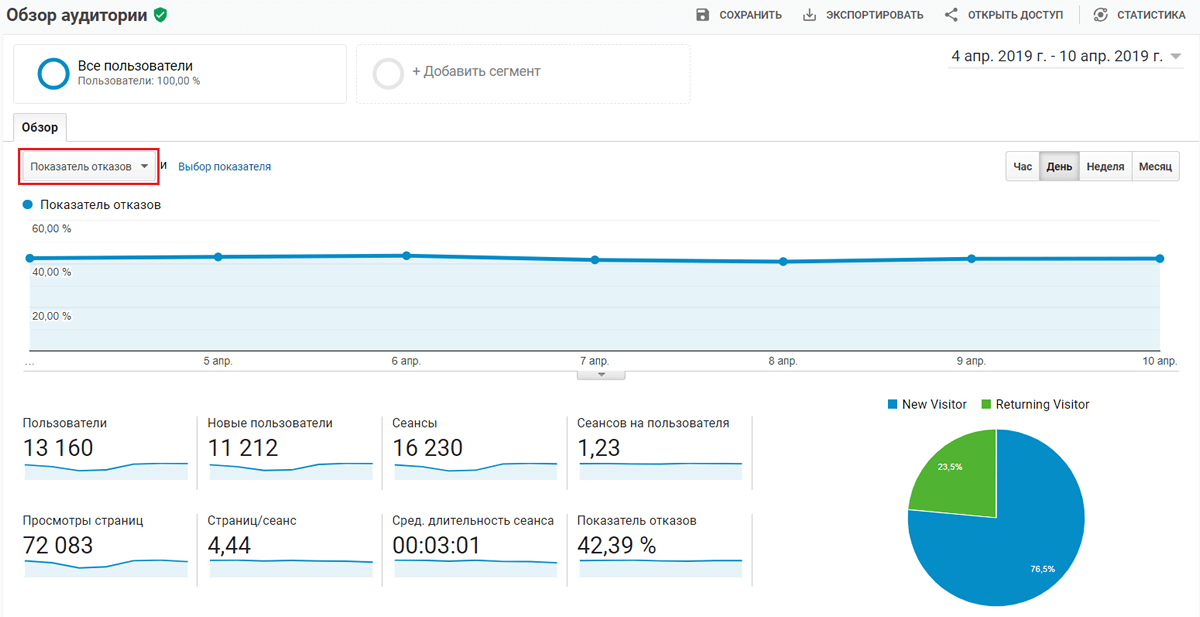1200x617 pixels.
Task: Switch chart granularity to Час
Action: pyautogui.click(x=1022, y=167)
